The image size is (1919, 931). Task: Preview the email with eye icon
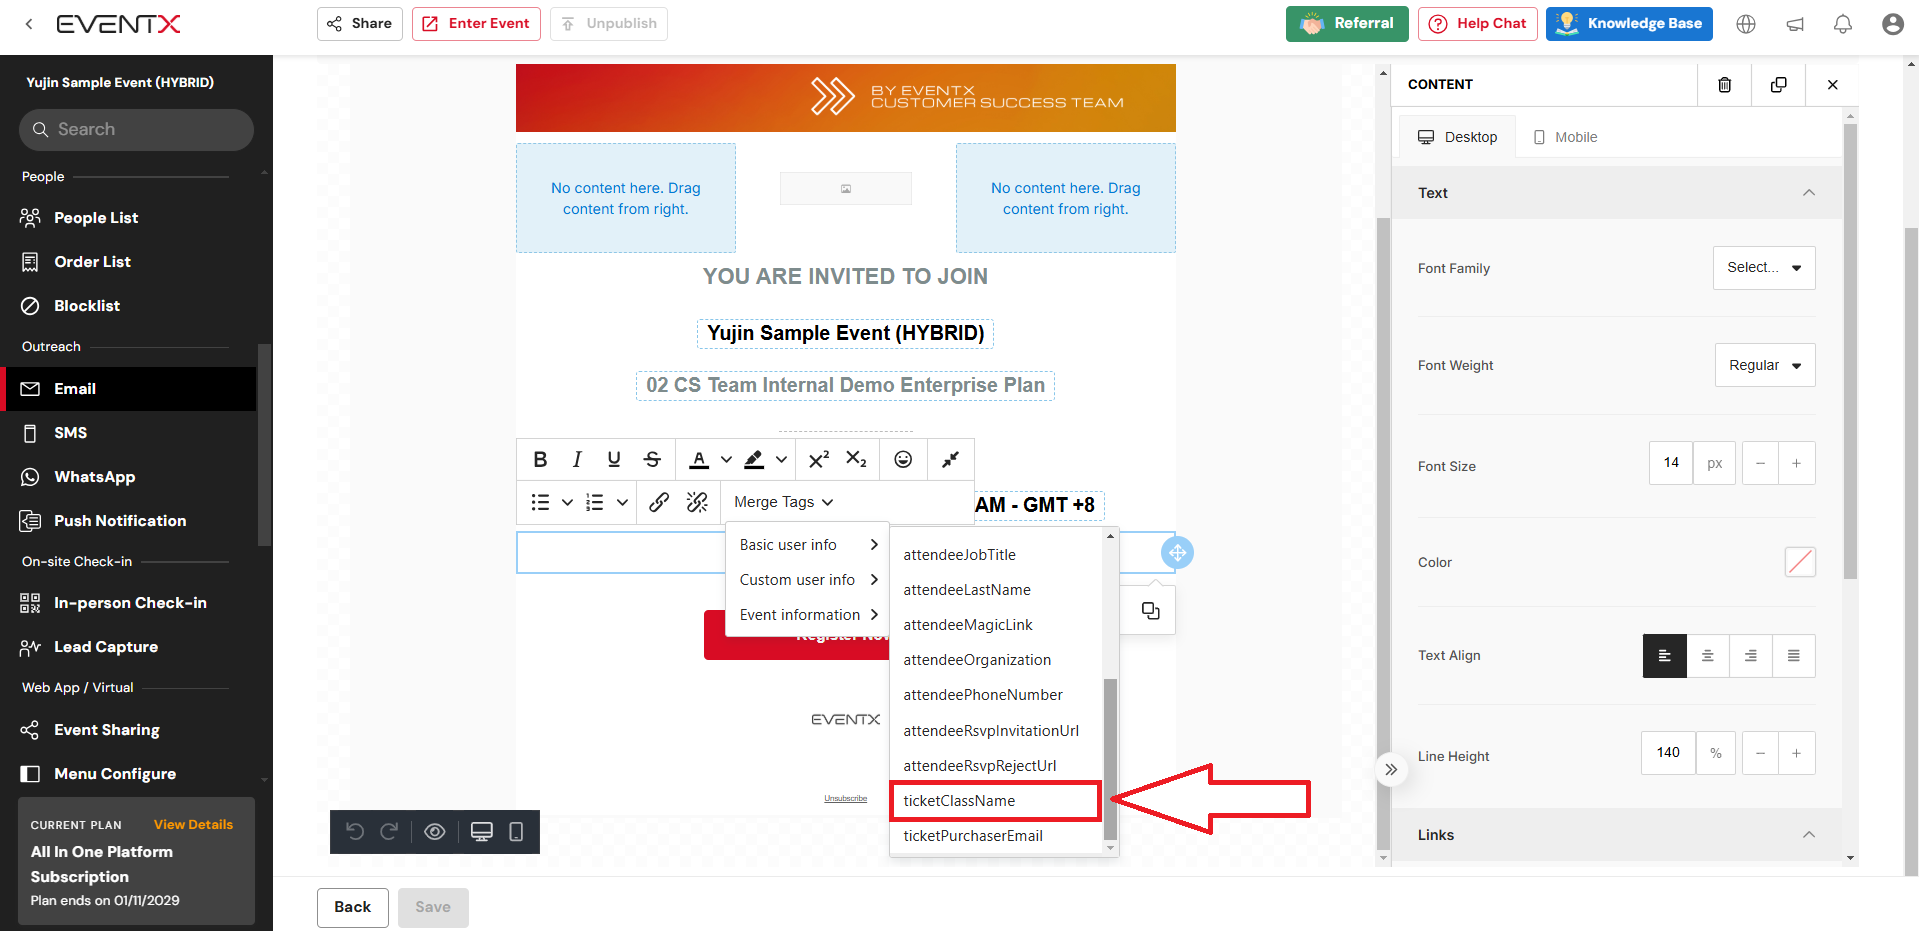434,831
